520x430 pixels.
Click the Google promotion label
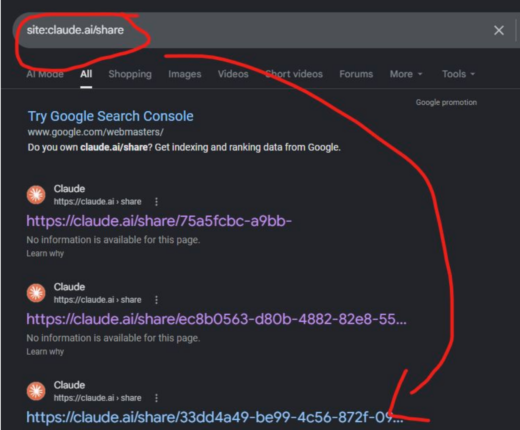click(446, 102)
